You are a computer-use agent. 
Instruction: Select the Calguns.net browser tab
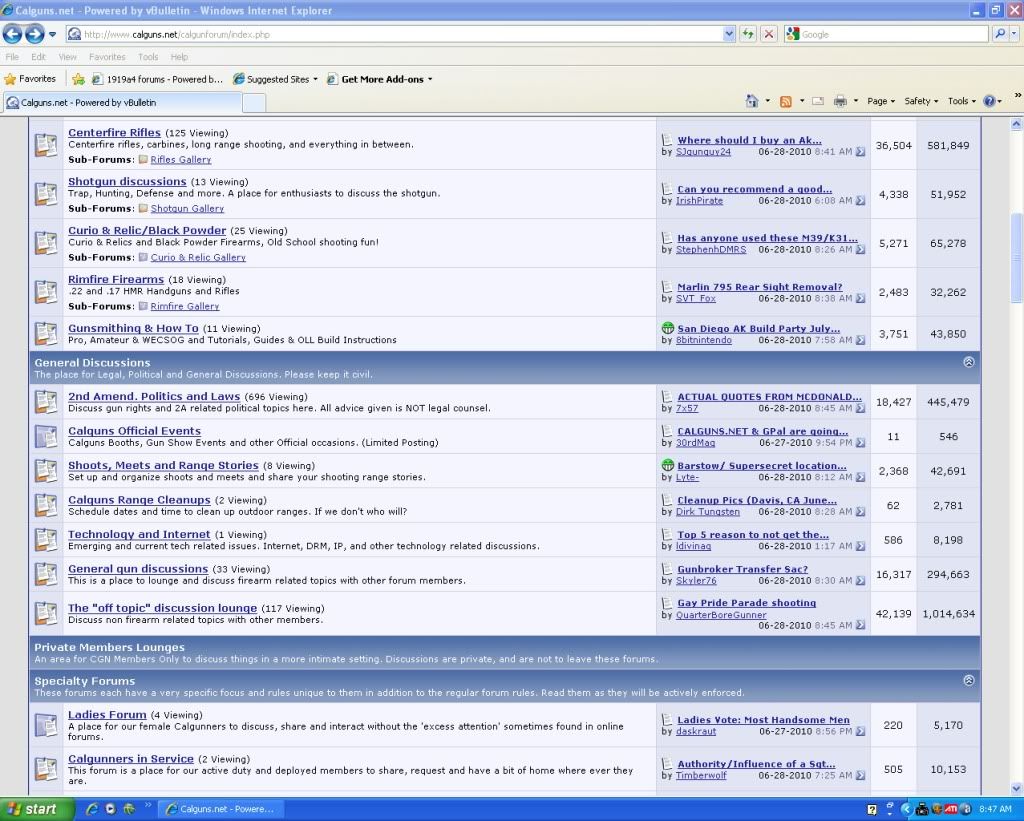[x=120, y=102]
